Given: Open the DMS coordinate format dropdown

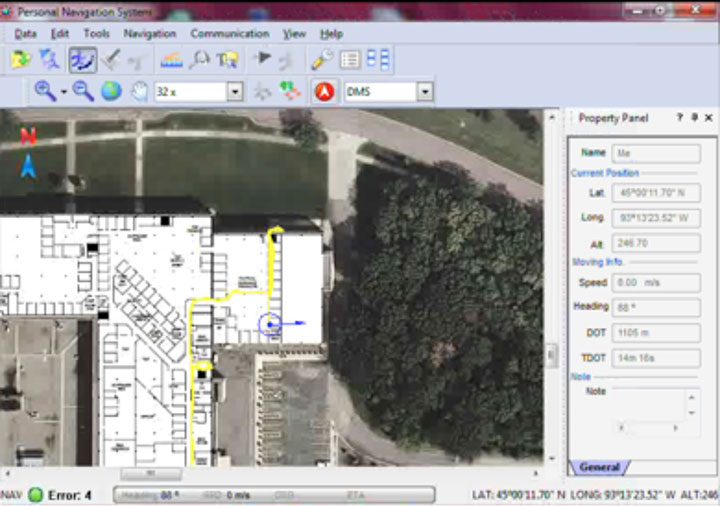Looking at the screenshot, I should (425, 92).
